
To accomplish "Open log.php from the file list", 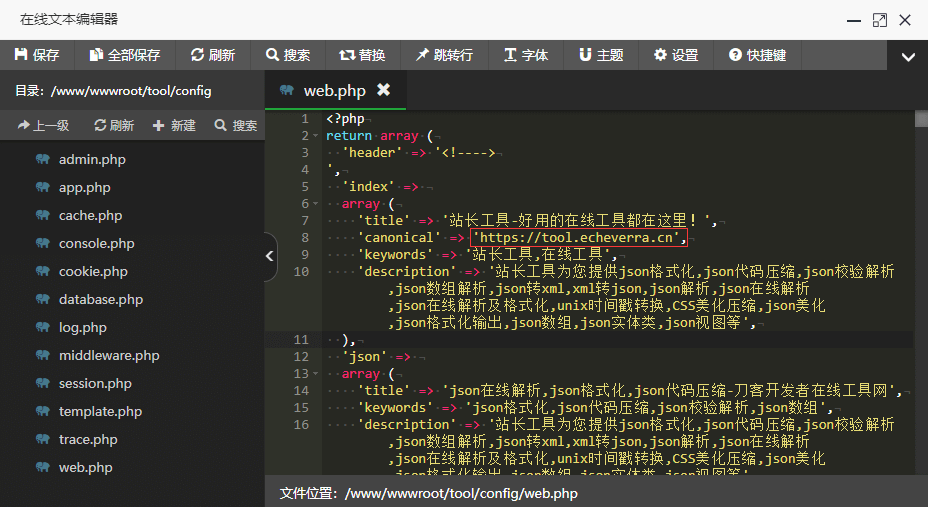I will coord(82,327).
